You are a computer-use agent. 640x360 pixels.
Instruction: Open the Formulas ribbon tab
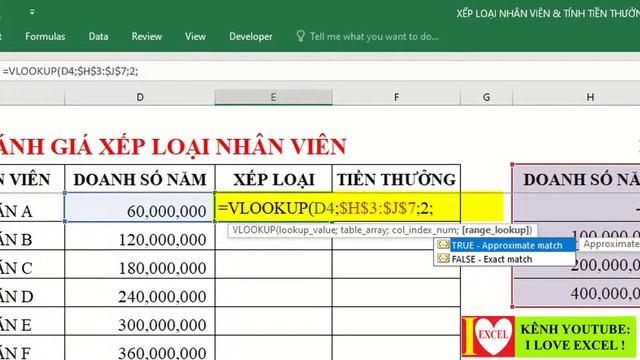[45, 37]
